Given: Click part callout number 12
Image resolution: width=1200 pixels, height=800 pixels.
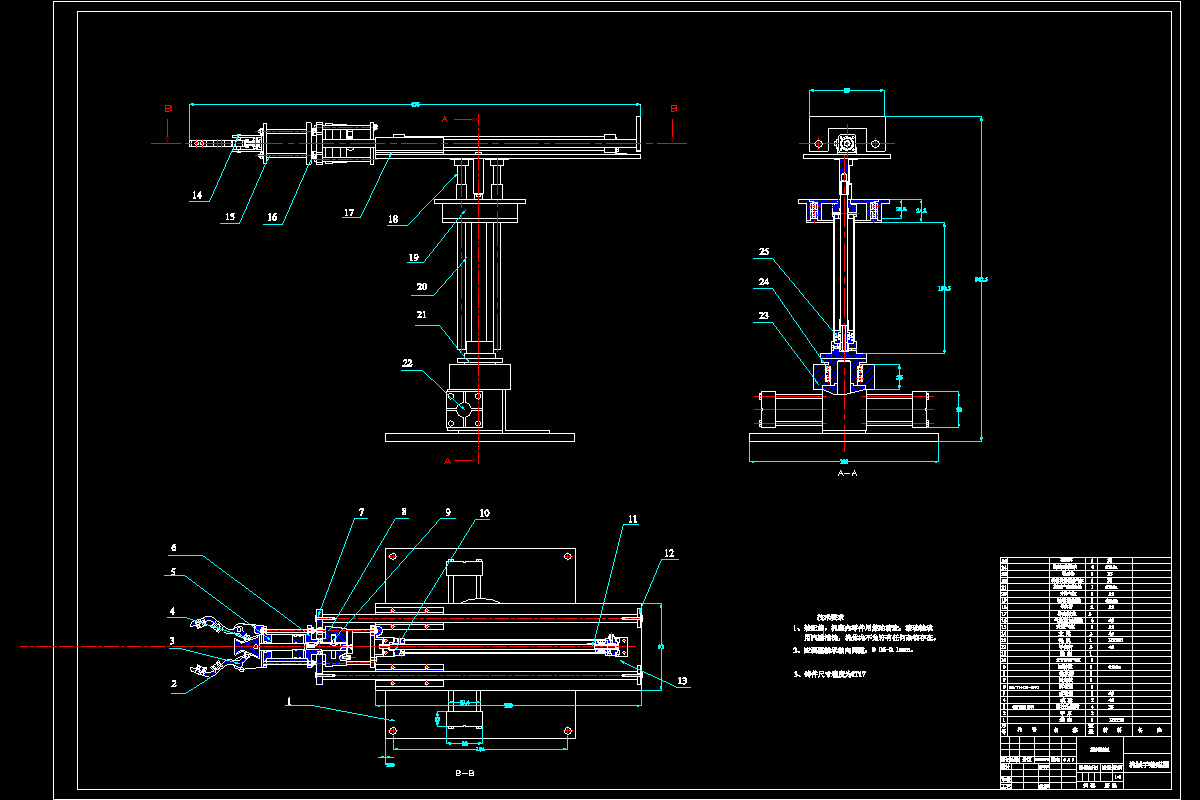Looking at the screenshot, I should [669, 552].
